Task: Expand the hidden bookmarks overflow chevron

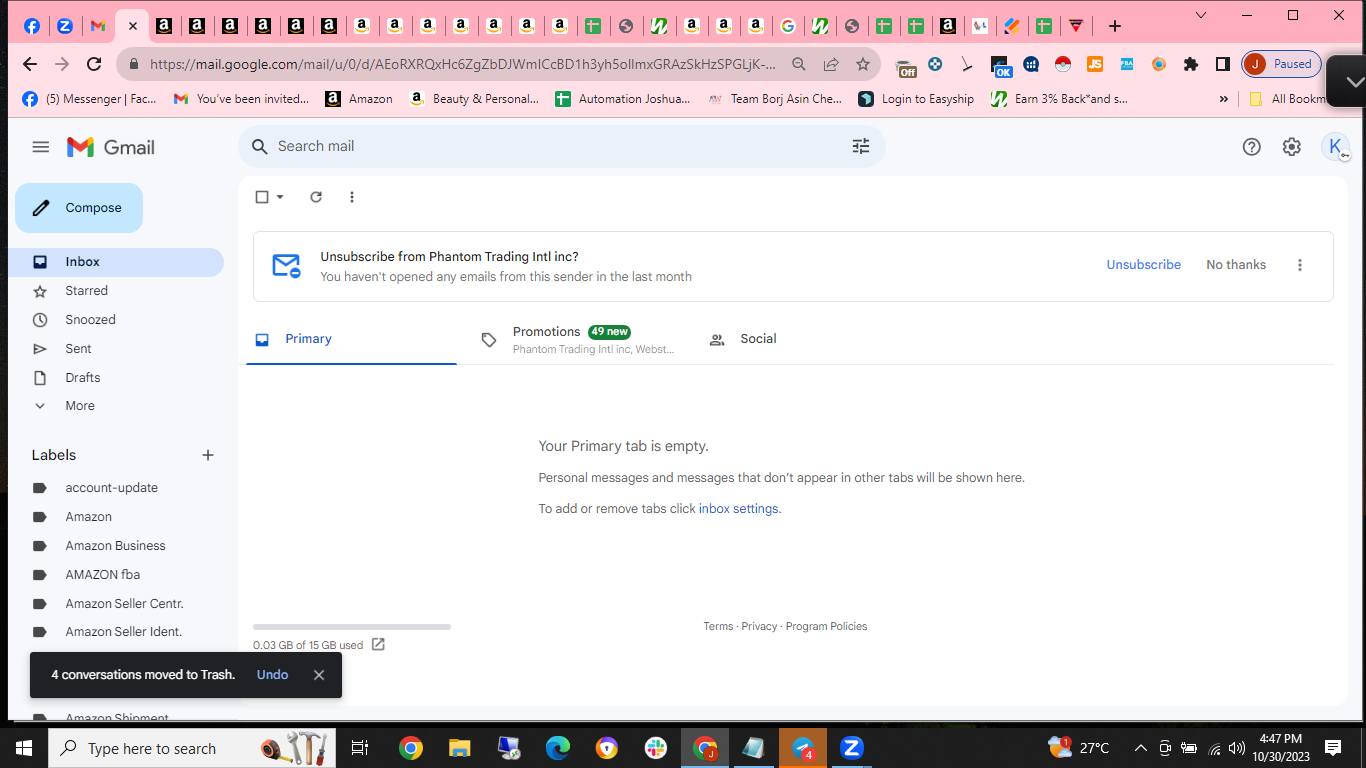Action: click(x=1224, y=99)
